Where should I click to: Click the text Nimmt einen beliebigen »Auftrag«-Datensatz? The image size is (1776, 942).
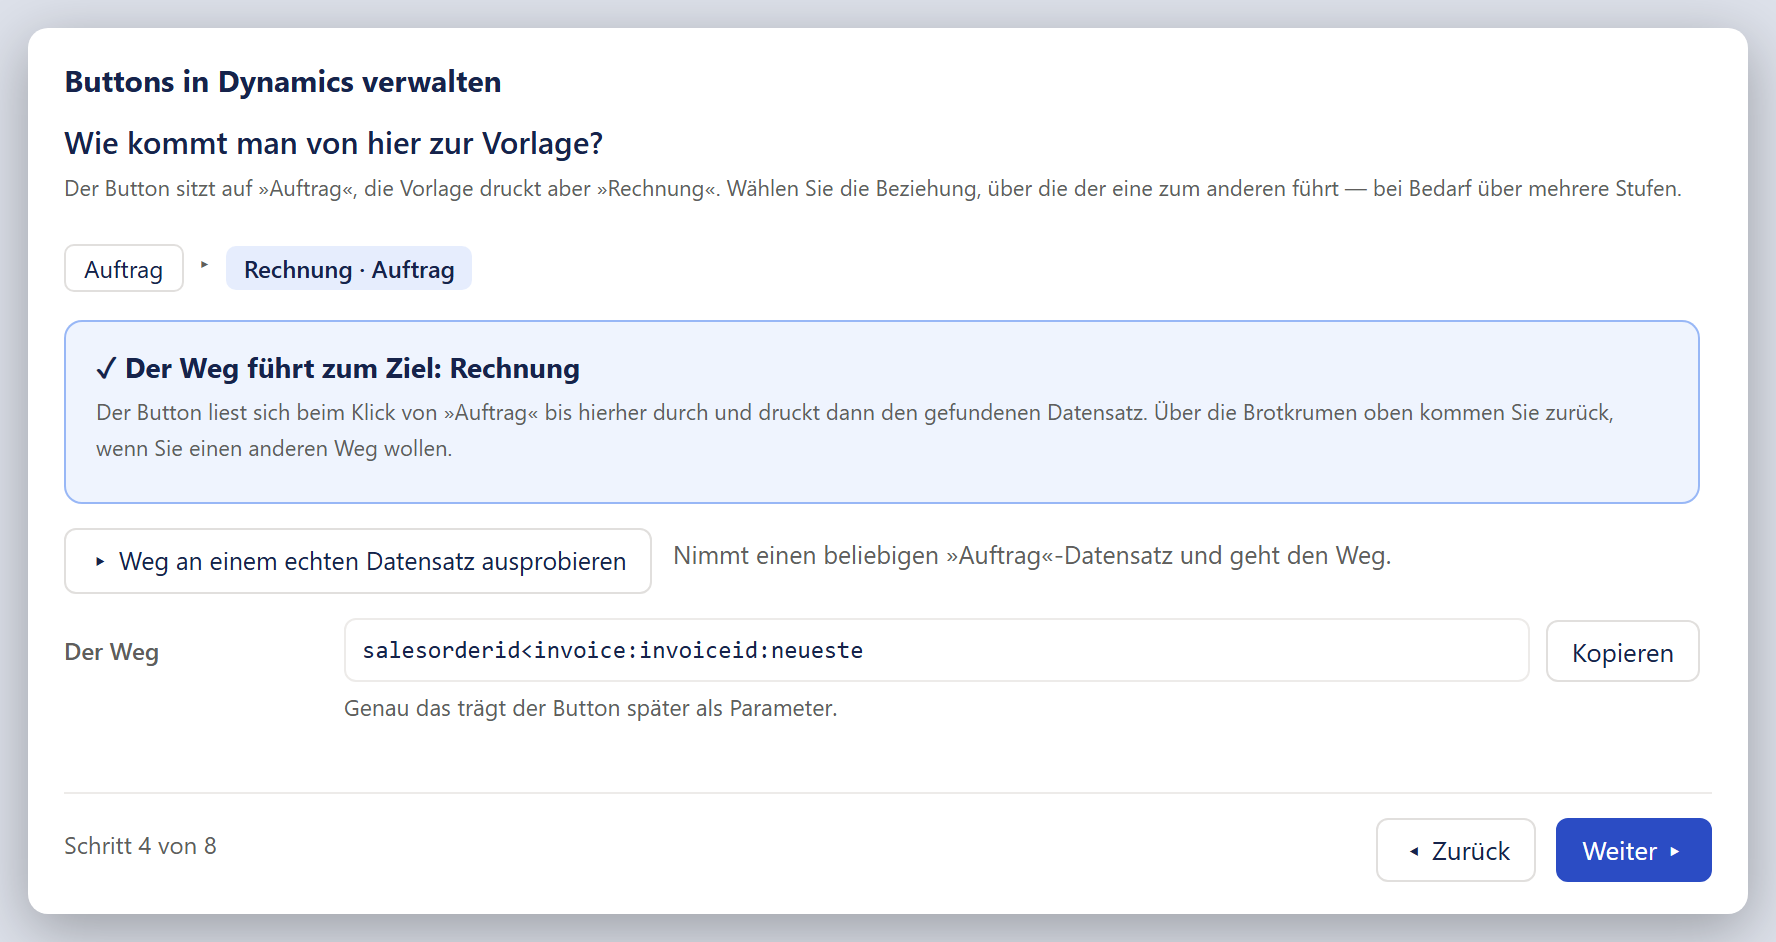[x=923, y=556]
